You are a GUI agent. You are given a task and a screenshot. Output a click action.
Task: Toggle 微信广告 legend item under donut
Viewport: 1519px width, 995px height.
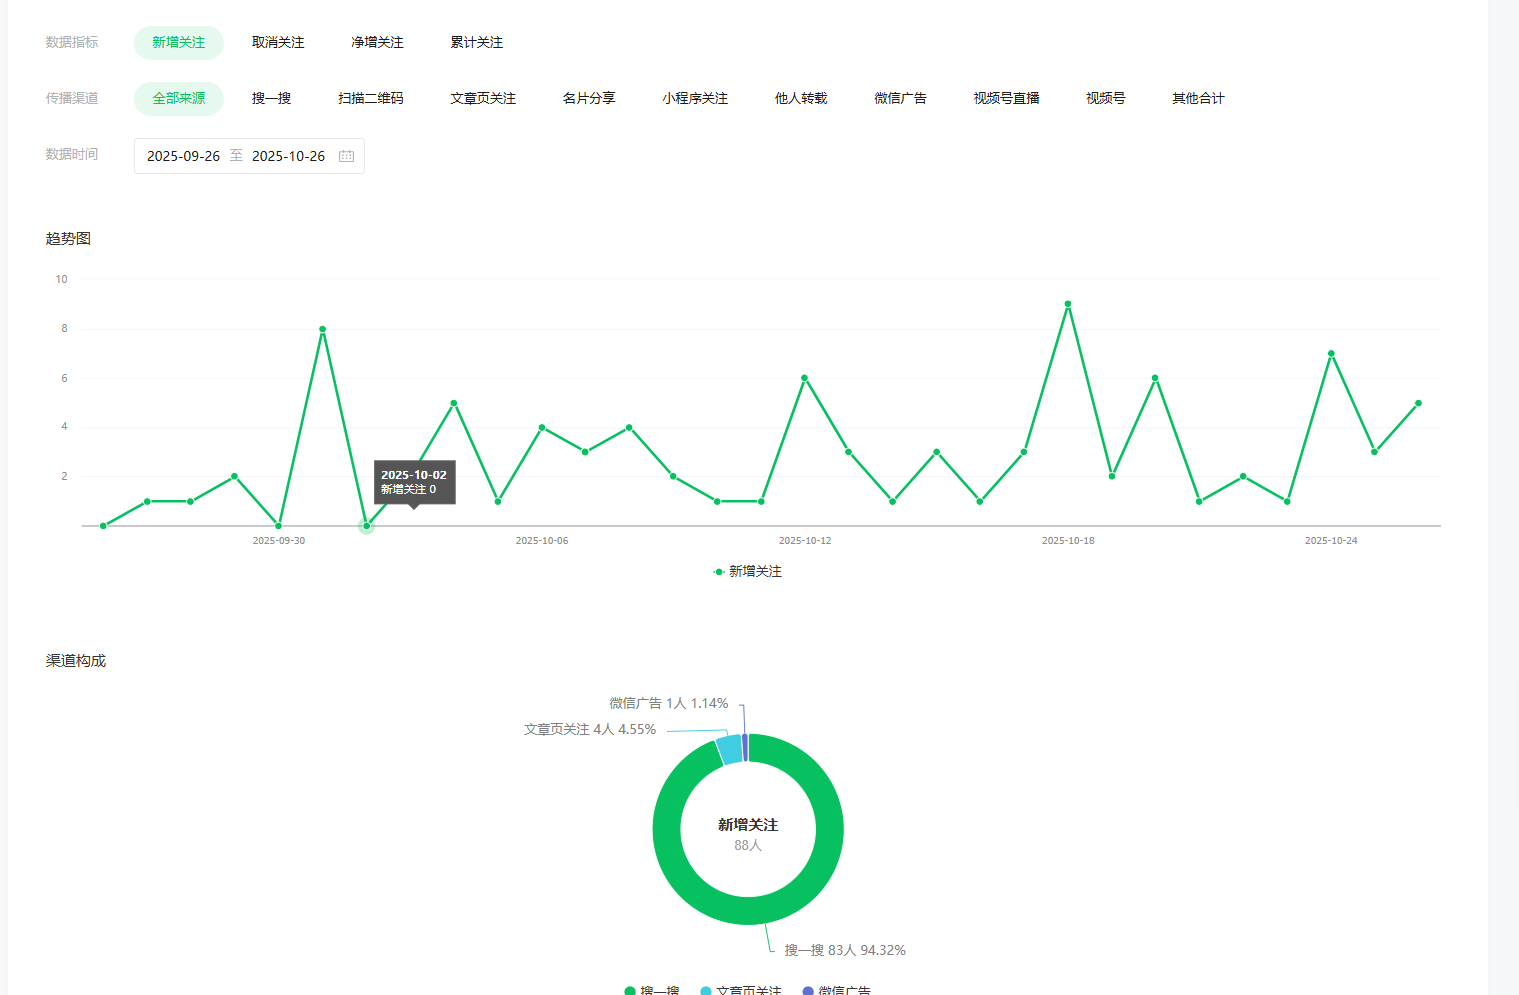click(x=837, y=990)
